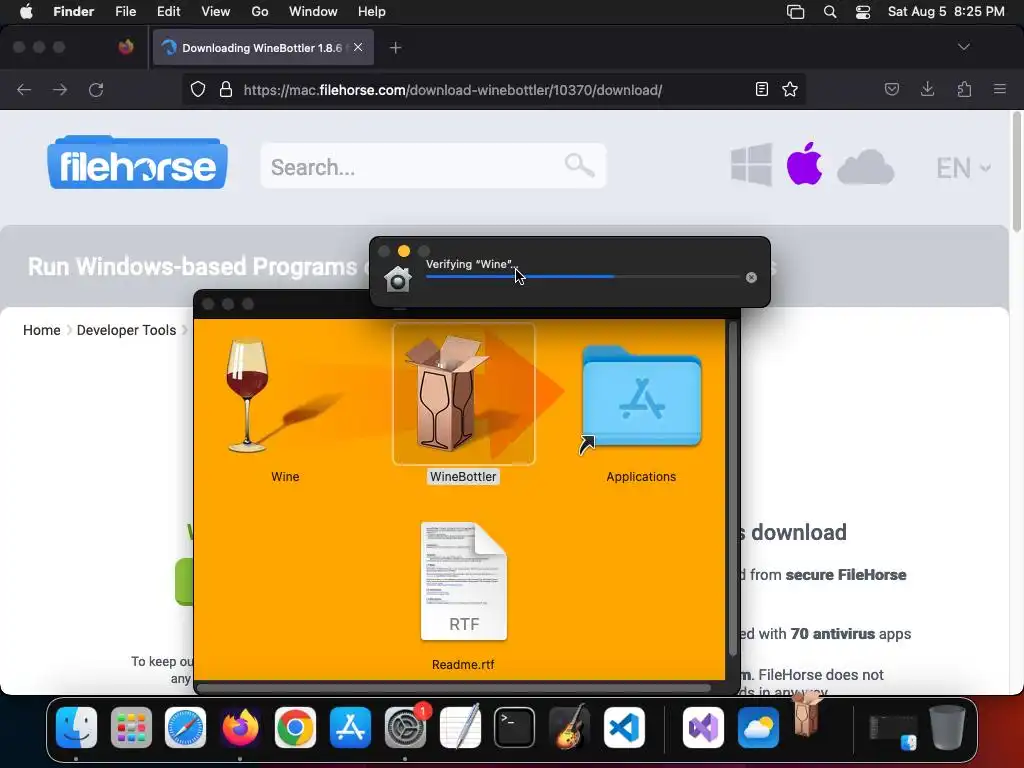Open Firefox extensions icon
This screenshot has height=768, width=1024.
(964, 89)
